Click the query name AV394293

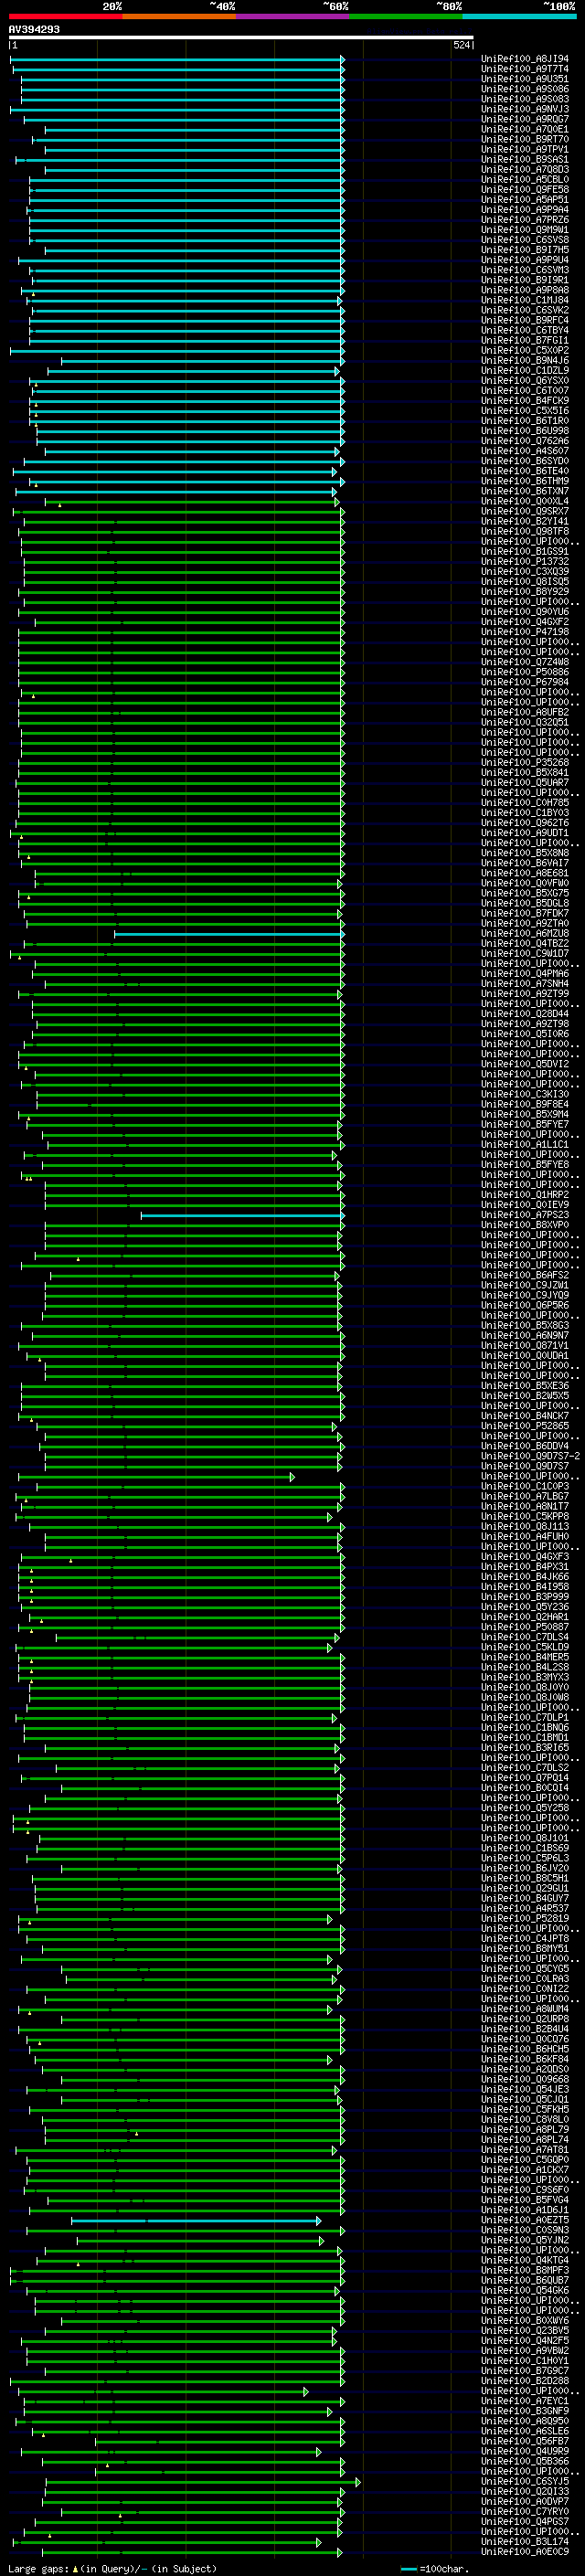34,29
